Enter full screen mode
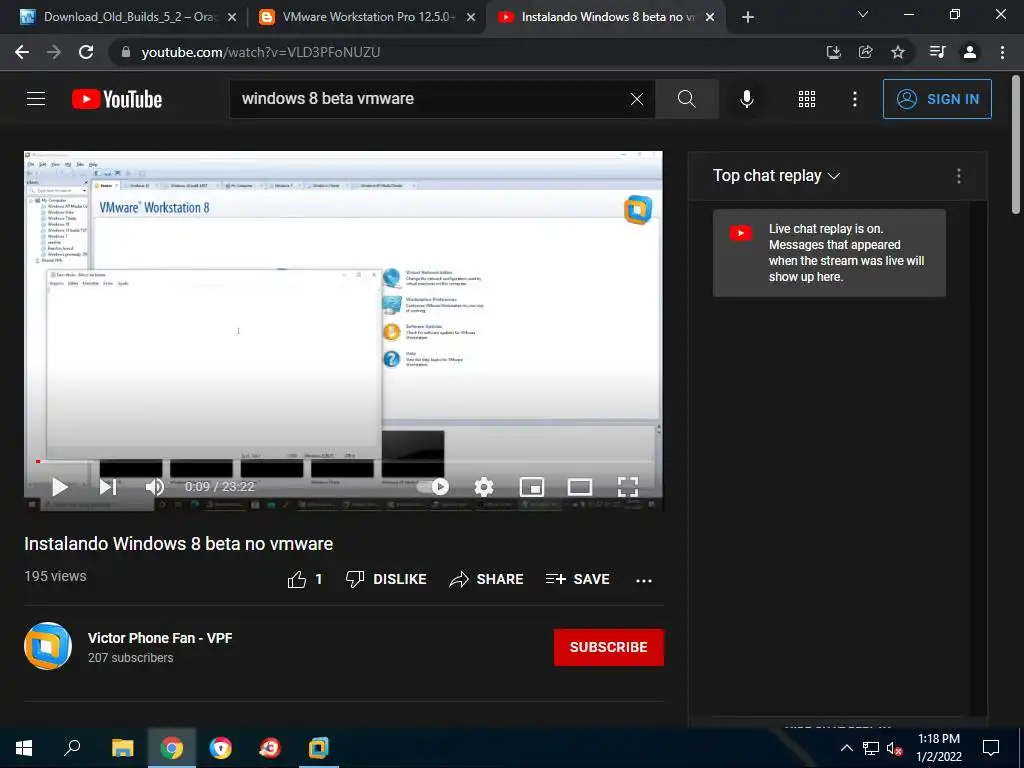 pyautogui.click(x=628, y=487)
